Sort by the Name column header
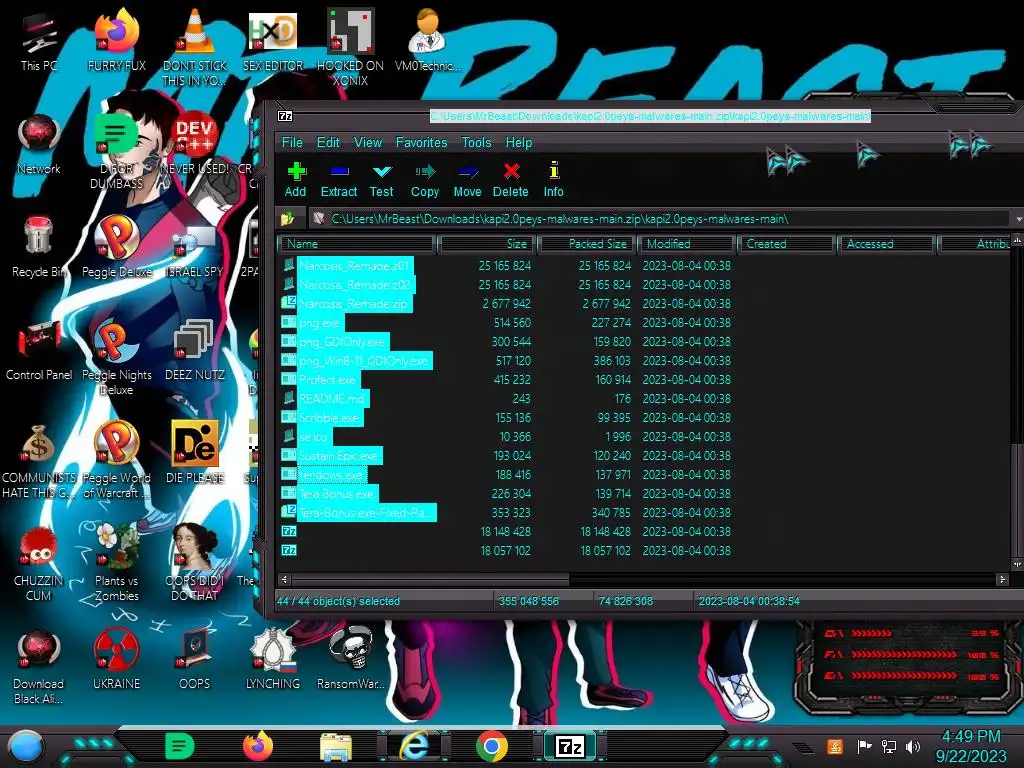The width and height of the screenshot is (1024, 768). coord(357,244)
